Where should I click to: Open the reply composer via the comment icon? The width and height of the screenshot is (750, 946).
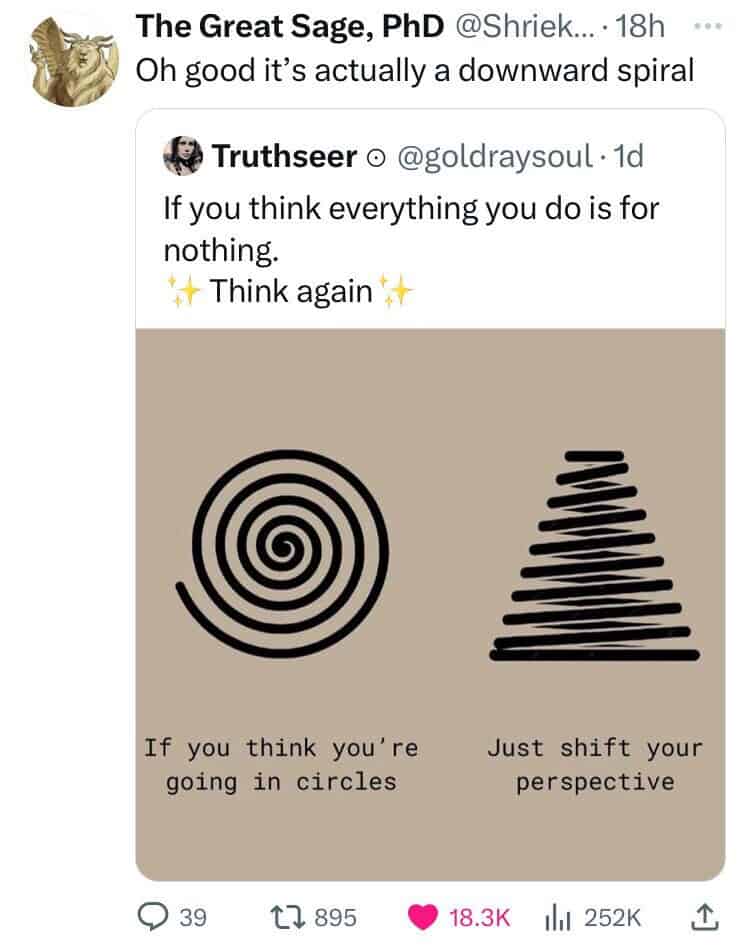[x=153, y=915]
